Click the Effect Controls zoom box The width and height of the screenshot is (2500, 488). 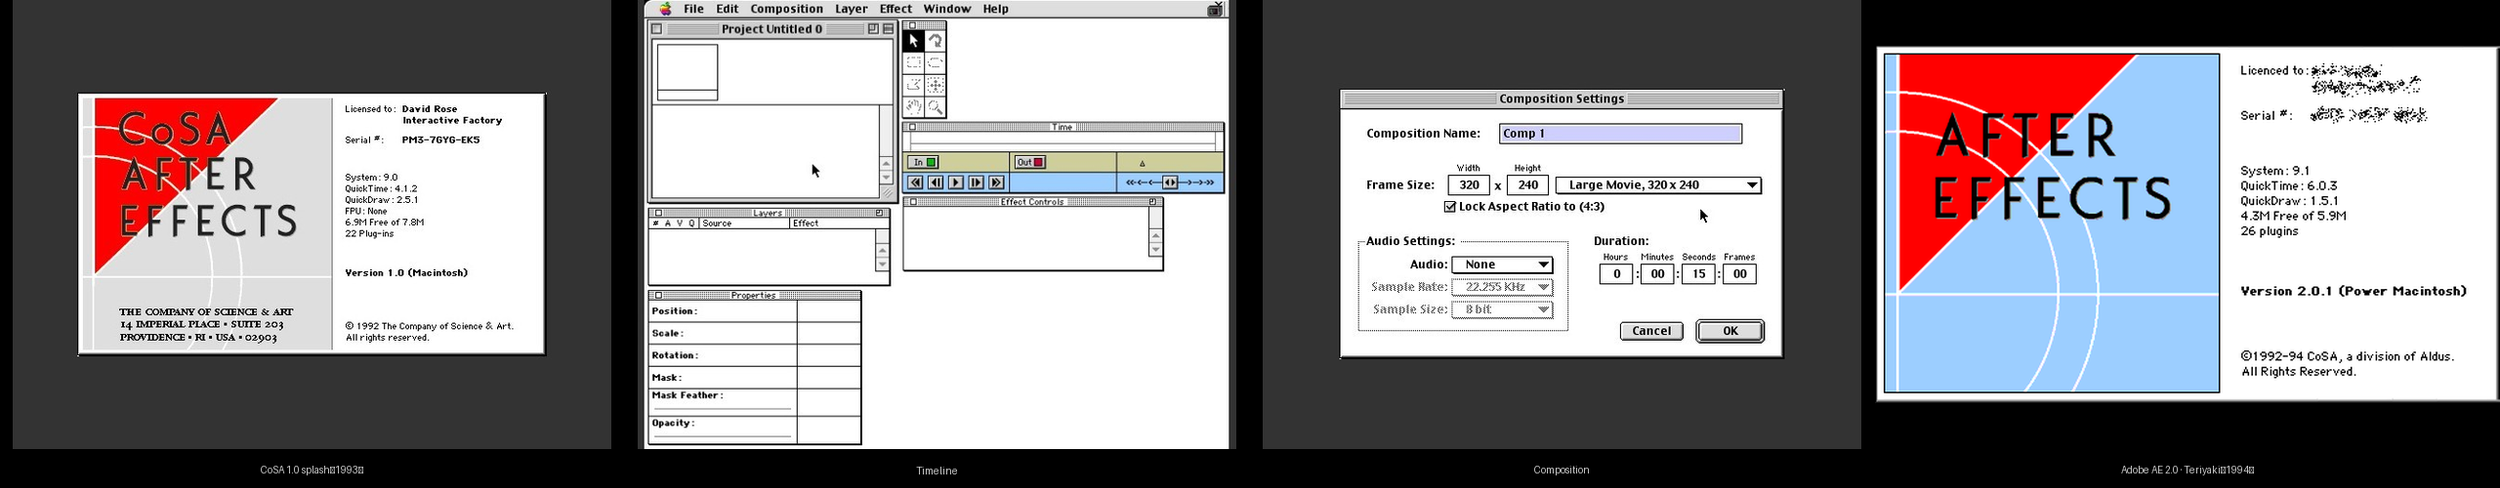click(1153, 202)
